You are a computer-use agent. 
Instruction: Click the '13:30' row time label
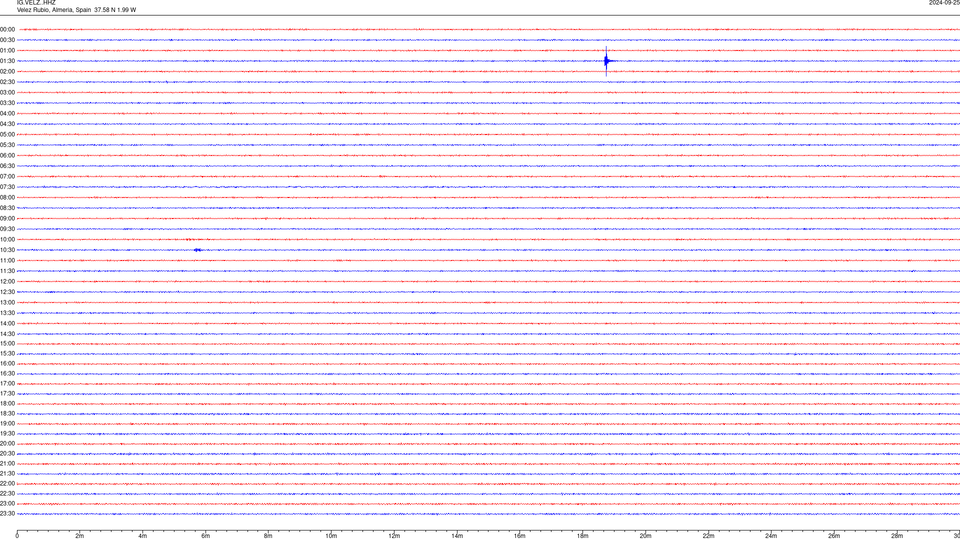click(x=7, y=313)
